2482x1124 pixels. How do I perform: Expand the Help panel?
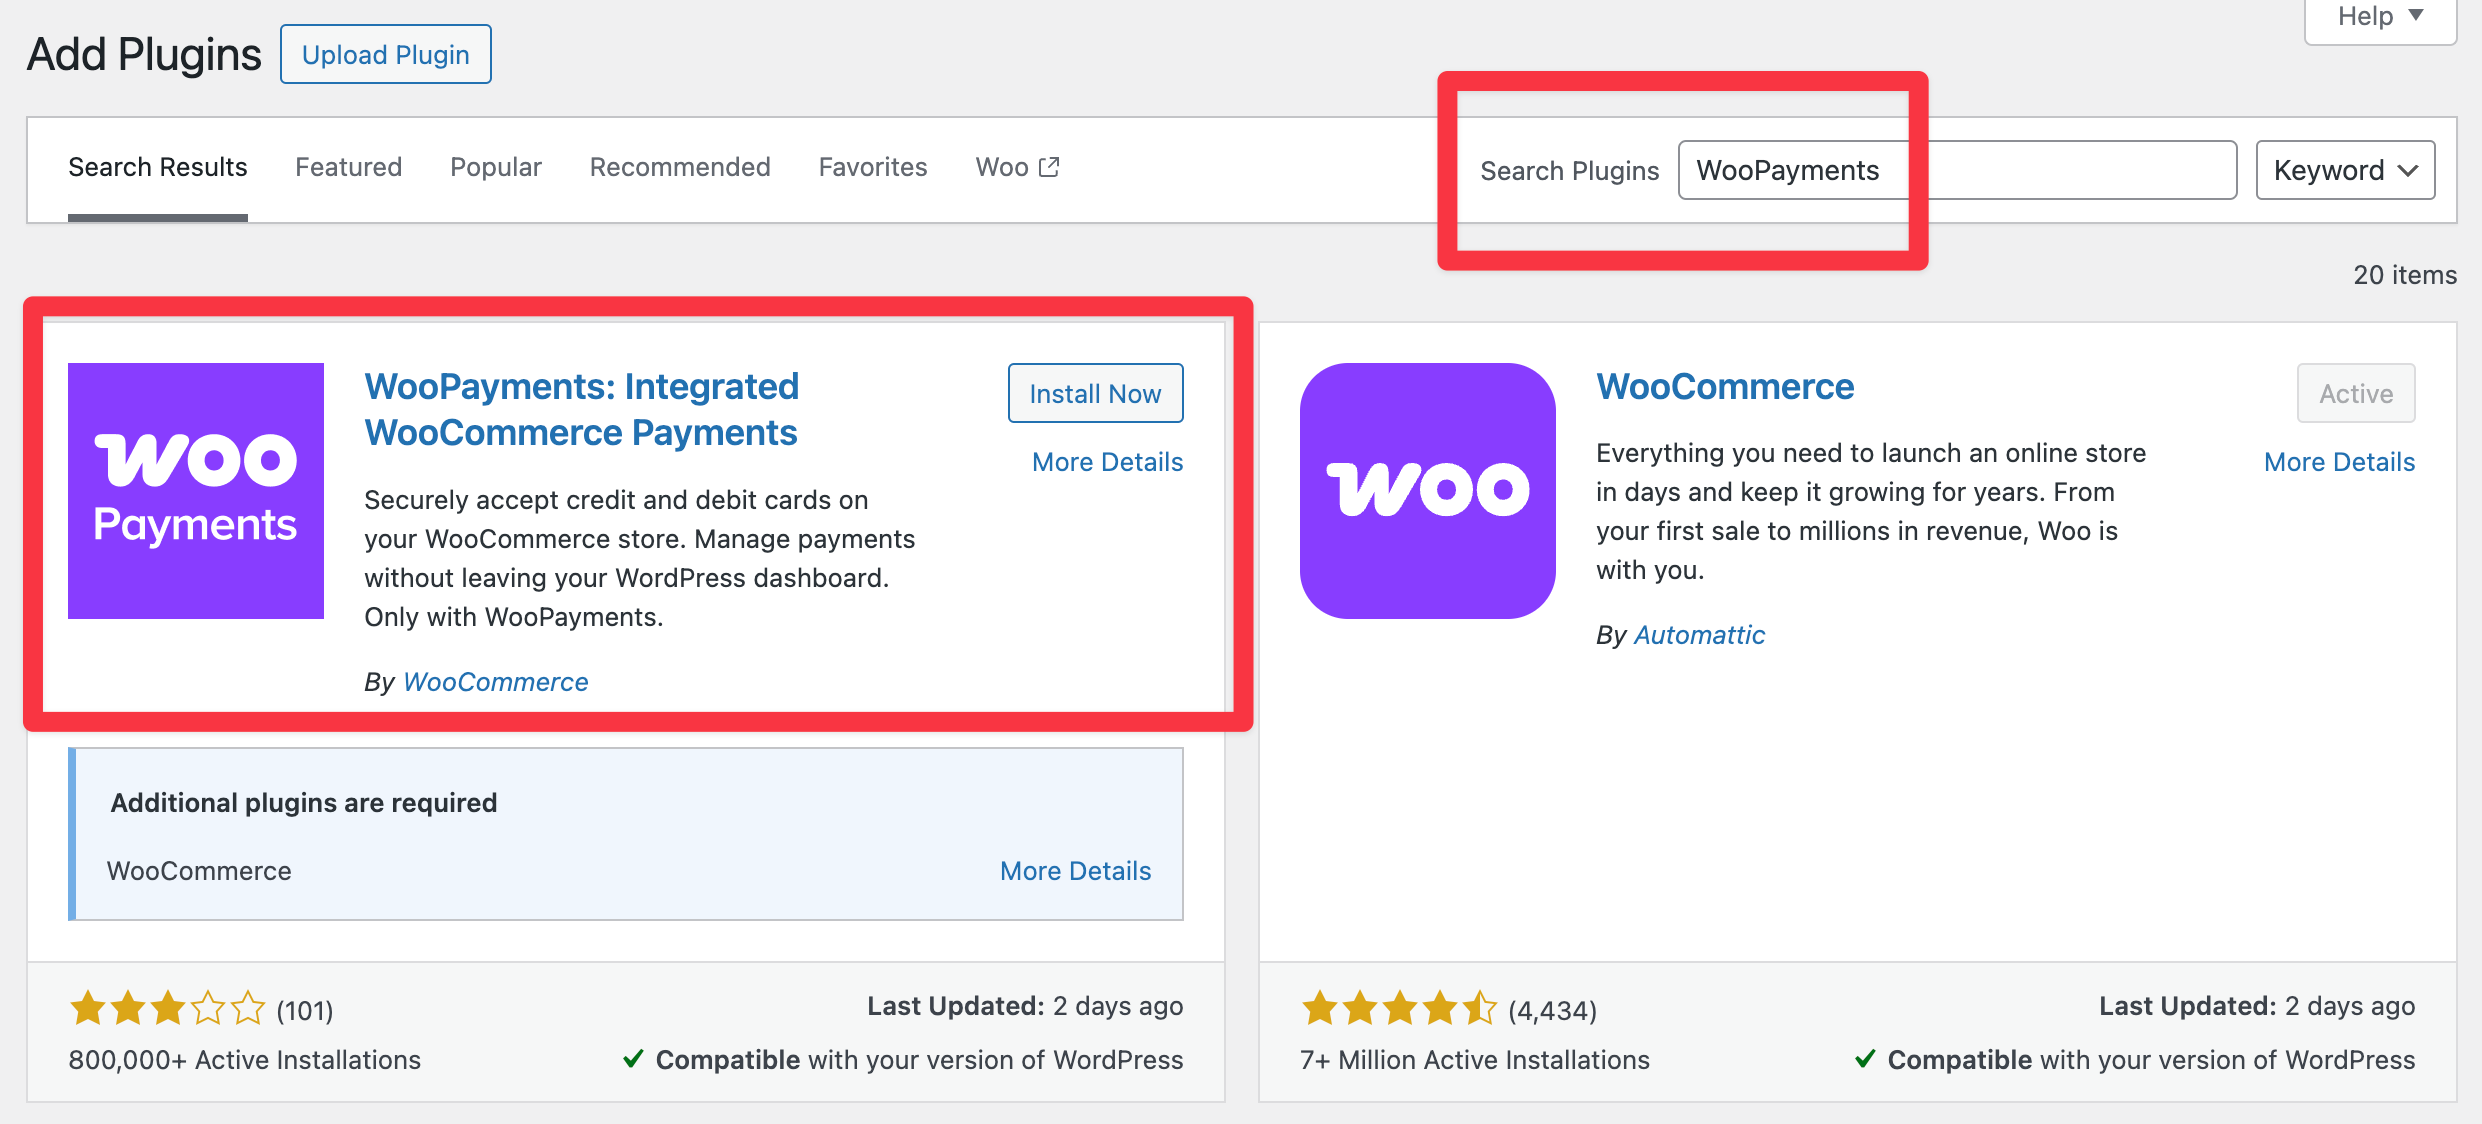(x=2379, y=15)
